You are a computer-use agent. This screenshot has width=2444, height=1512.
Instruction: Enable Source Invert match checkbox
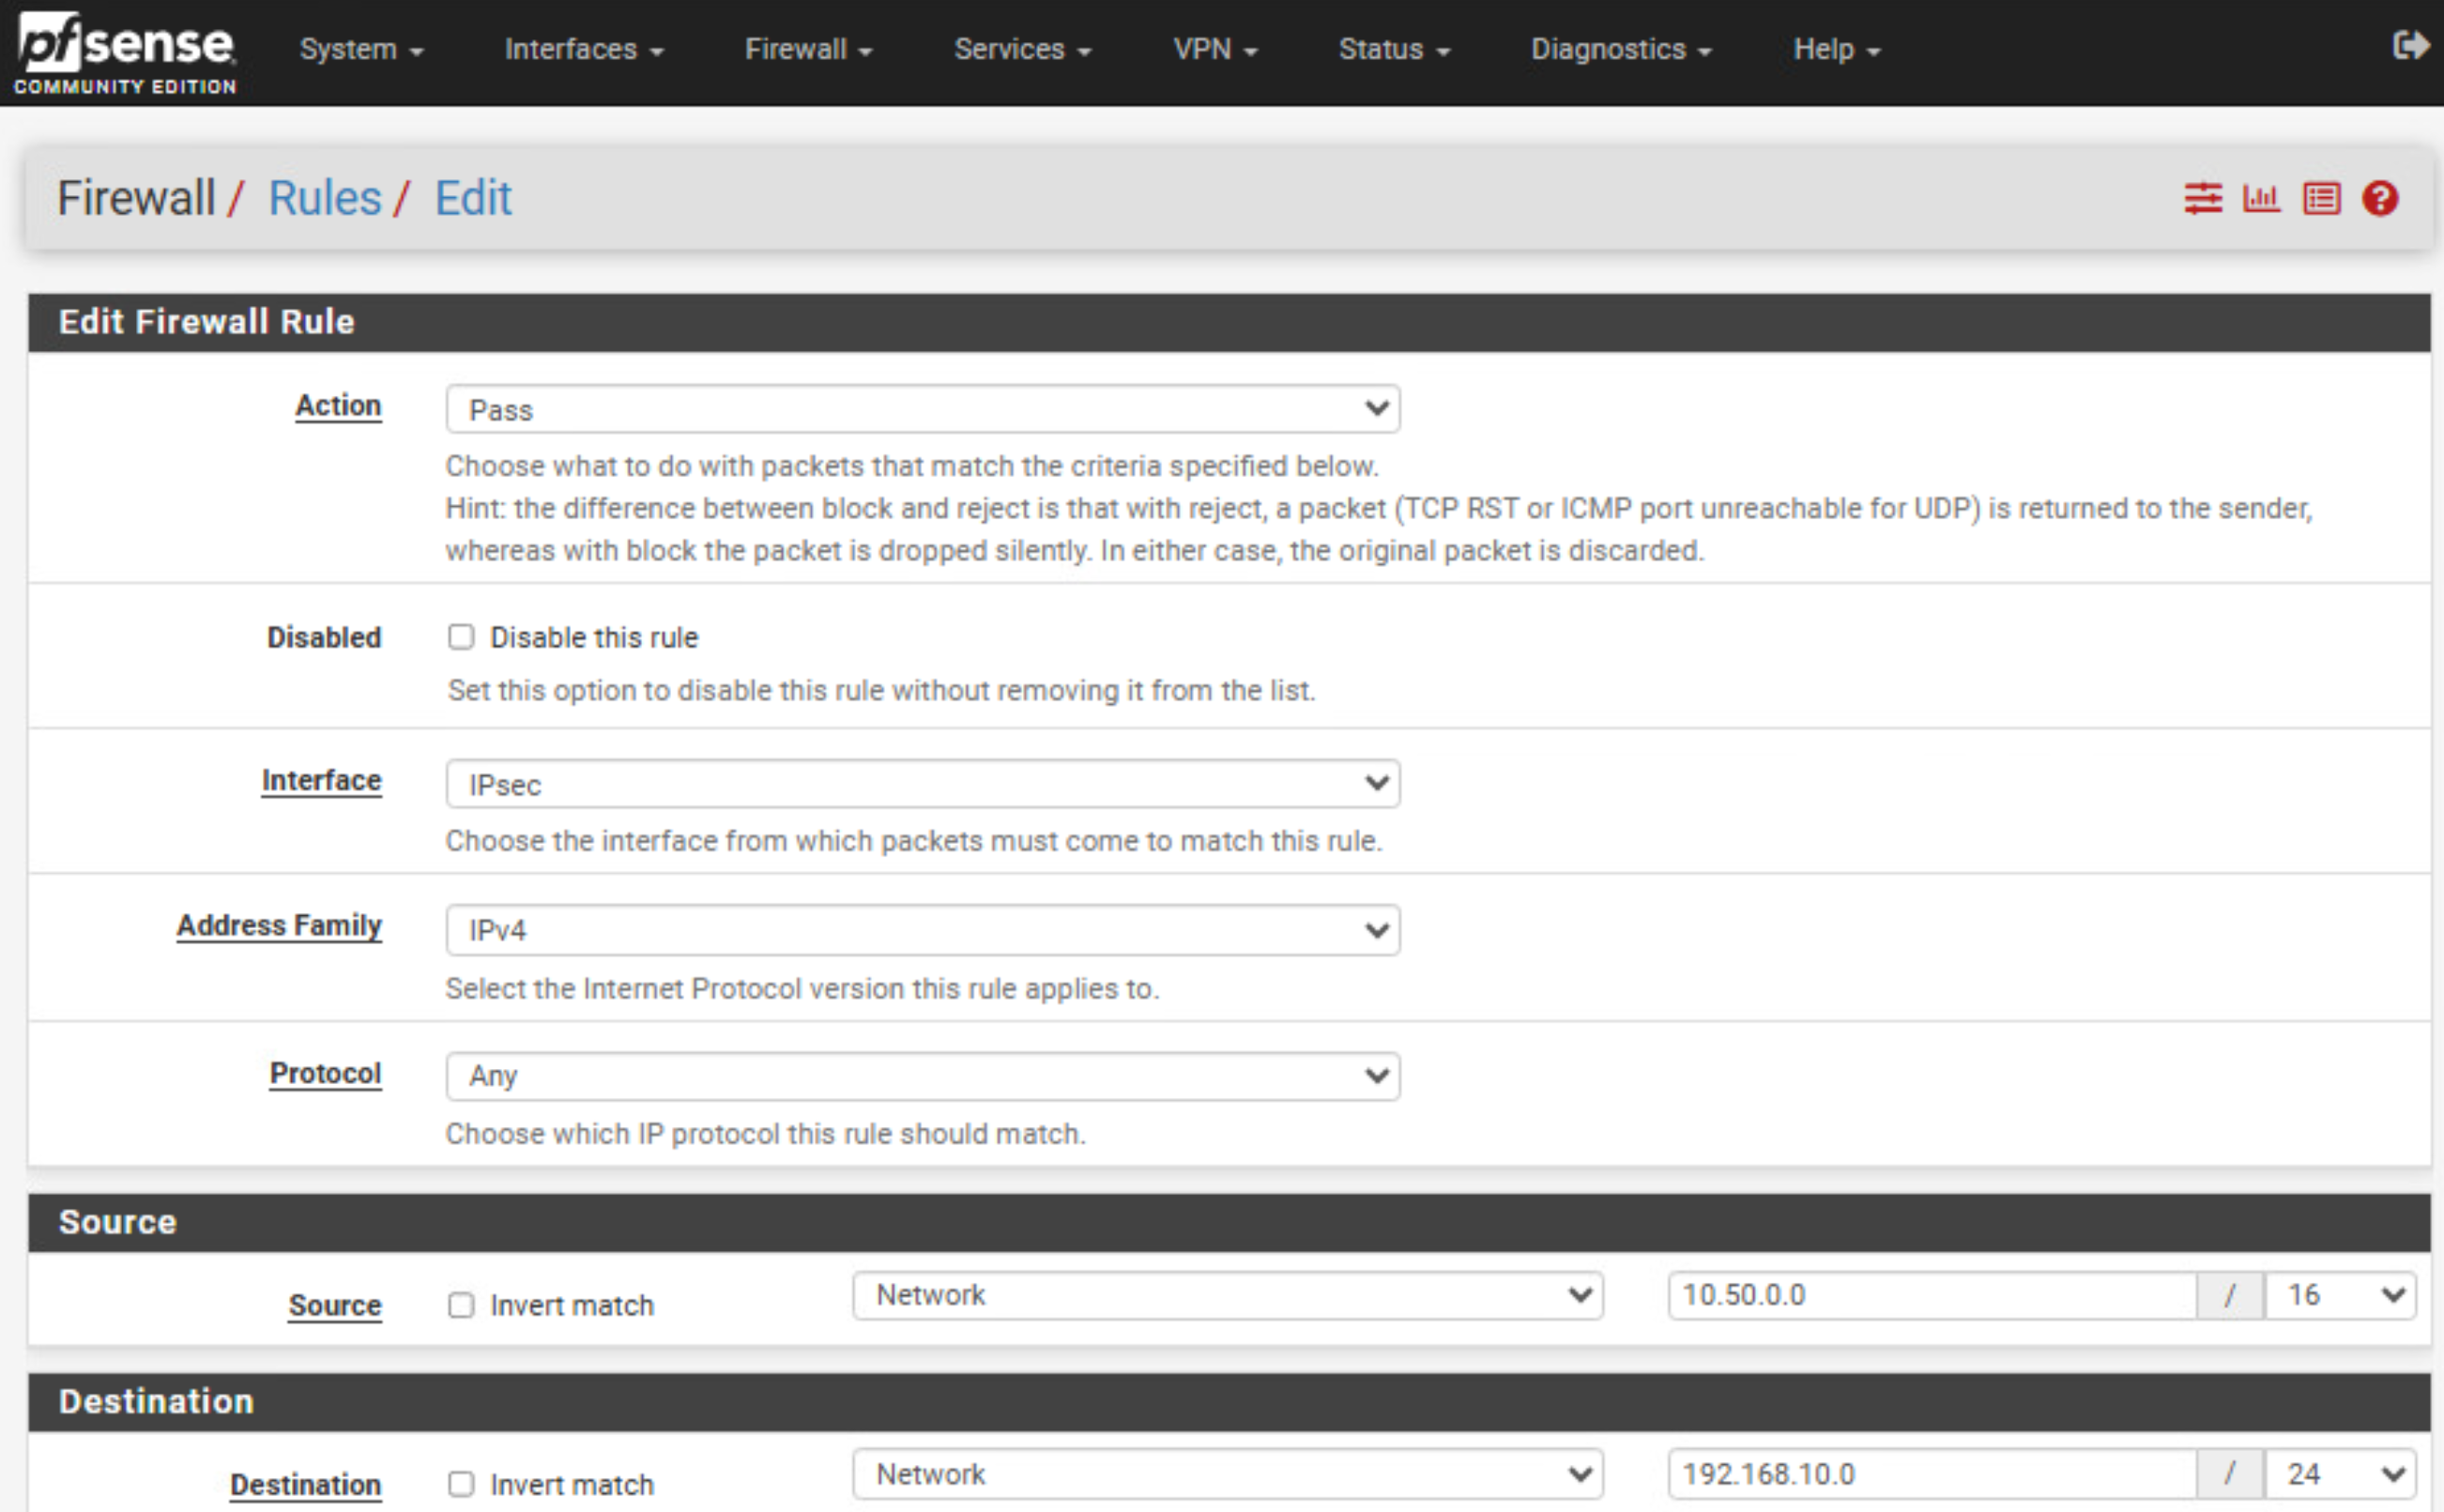pos(461,1305)
